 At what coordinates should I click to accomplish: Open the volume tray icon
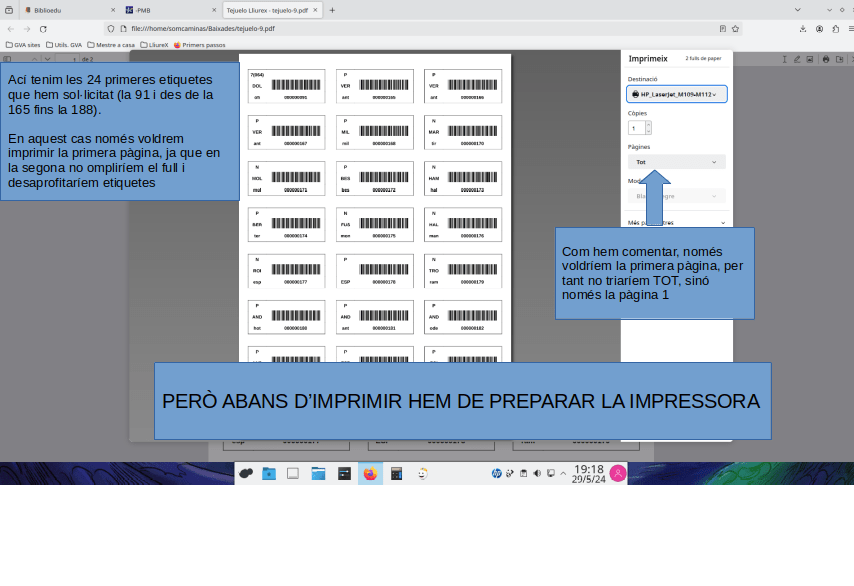(537, 473)
